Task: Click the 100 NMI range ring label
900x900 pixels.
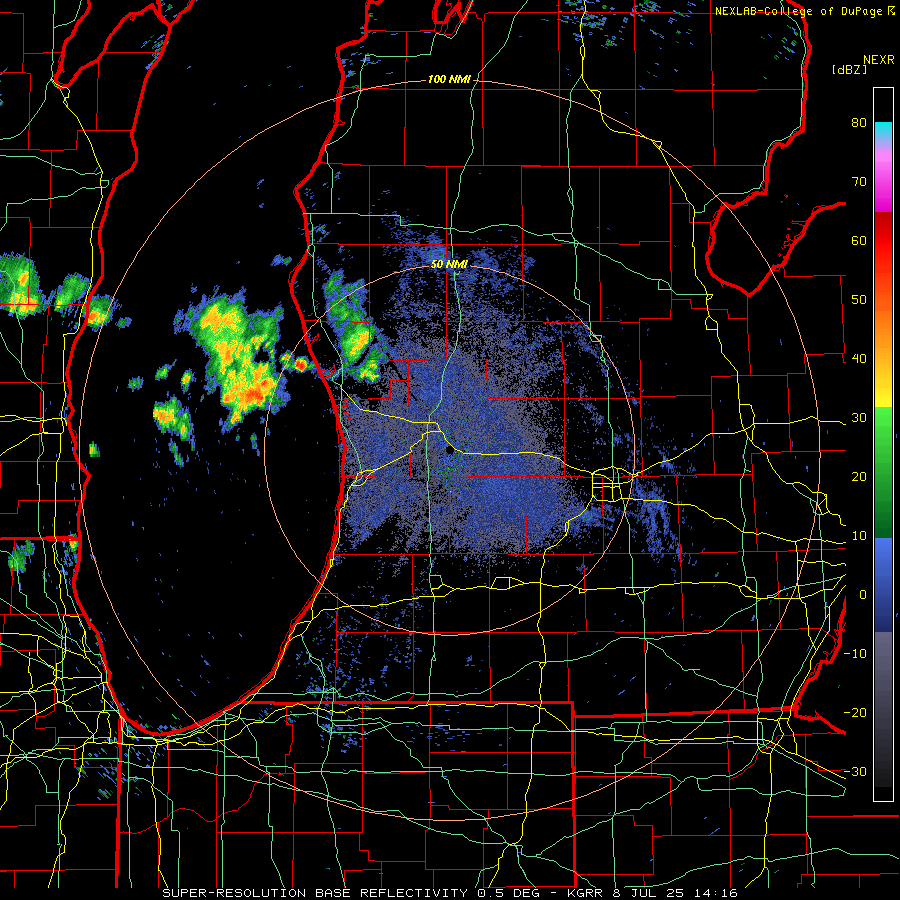Action: click(449, 79)
